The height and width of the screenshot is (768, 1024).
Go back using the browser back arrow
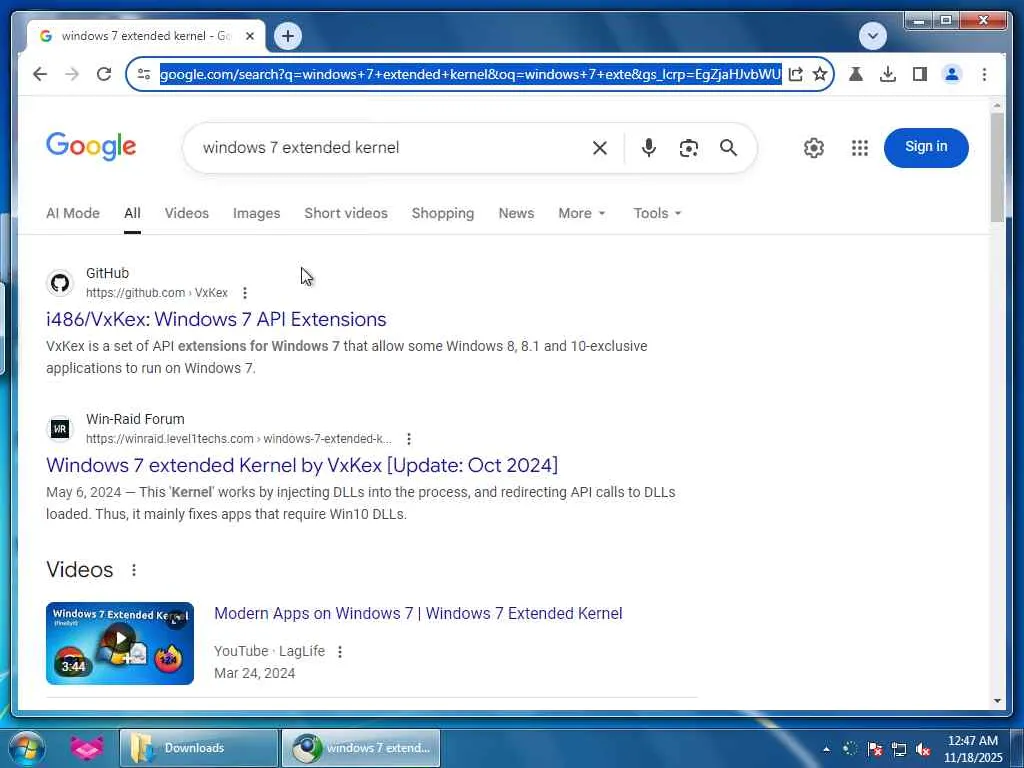click(40, 74)
